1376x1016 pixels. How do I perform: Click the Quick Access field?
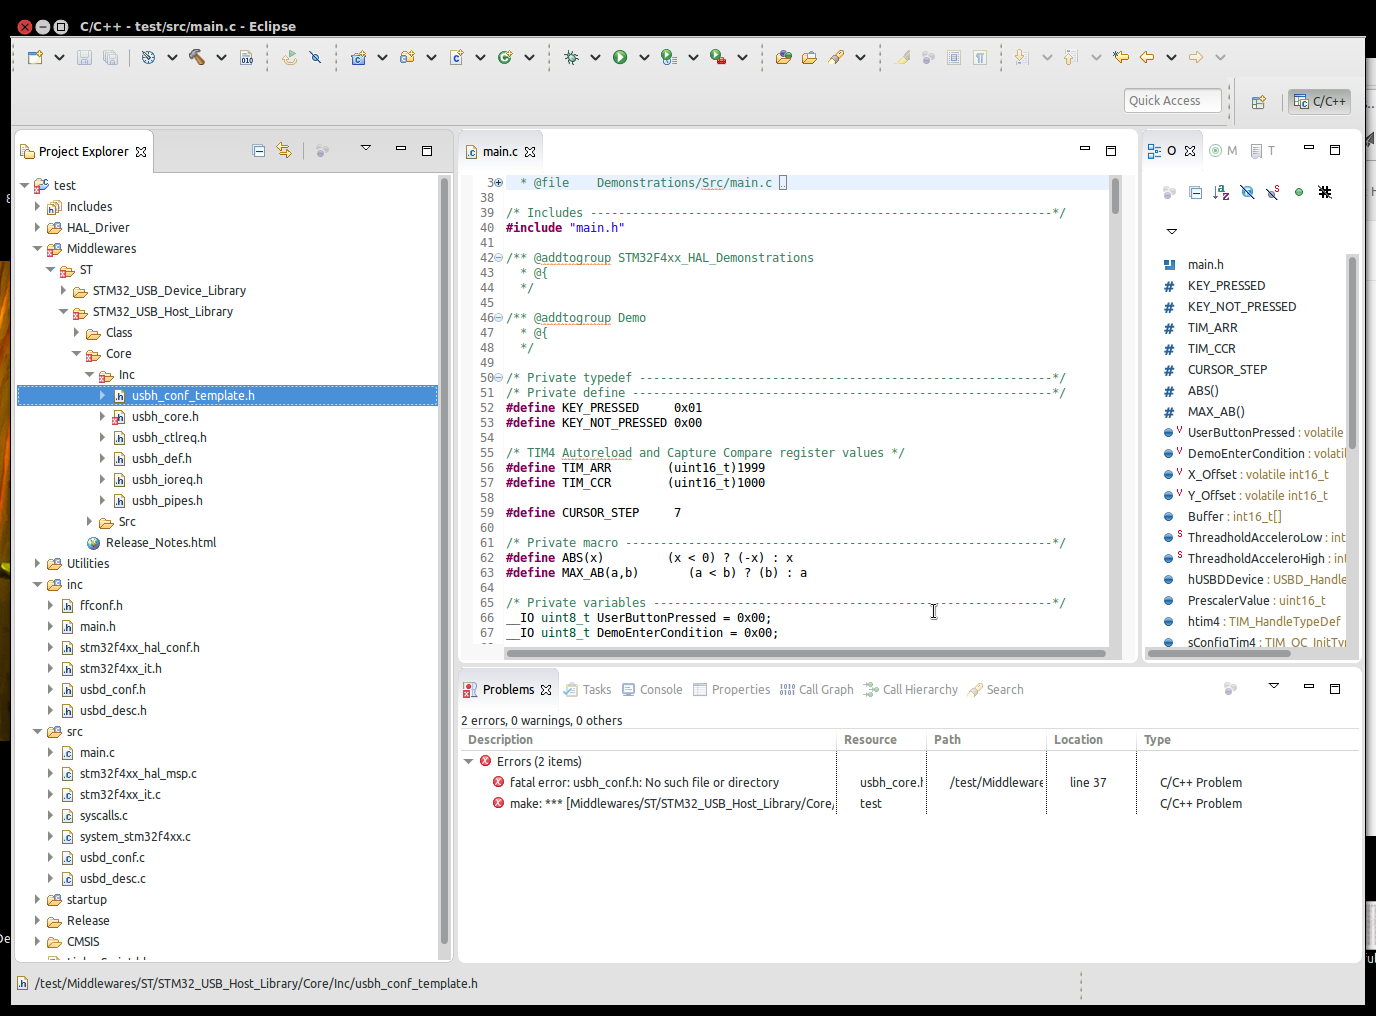1173,101
